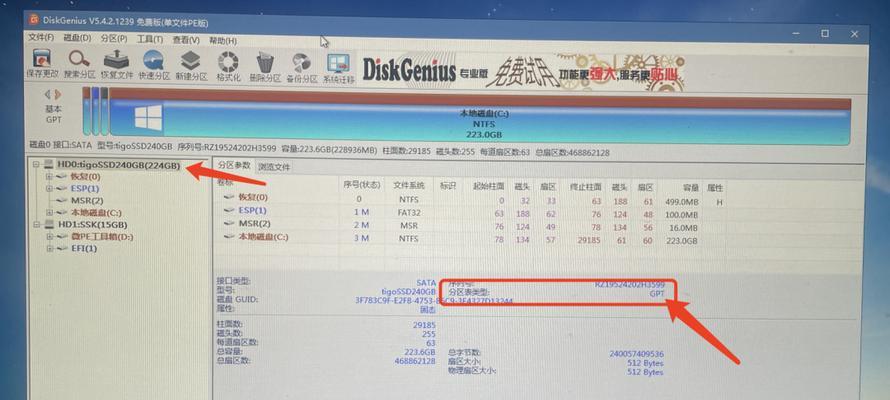Screen dimensions: 890x400
Task: Click the 搜索分区 magnifier toolbar icon
Action: coord(79,59)
